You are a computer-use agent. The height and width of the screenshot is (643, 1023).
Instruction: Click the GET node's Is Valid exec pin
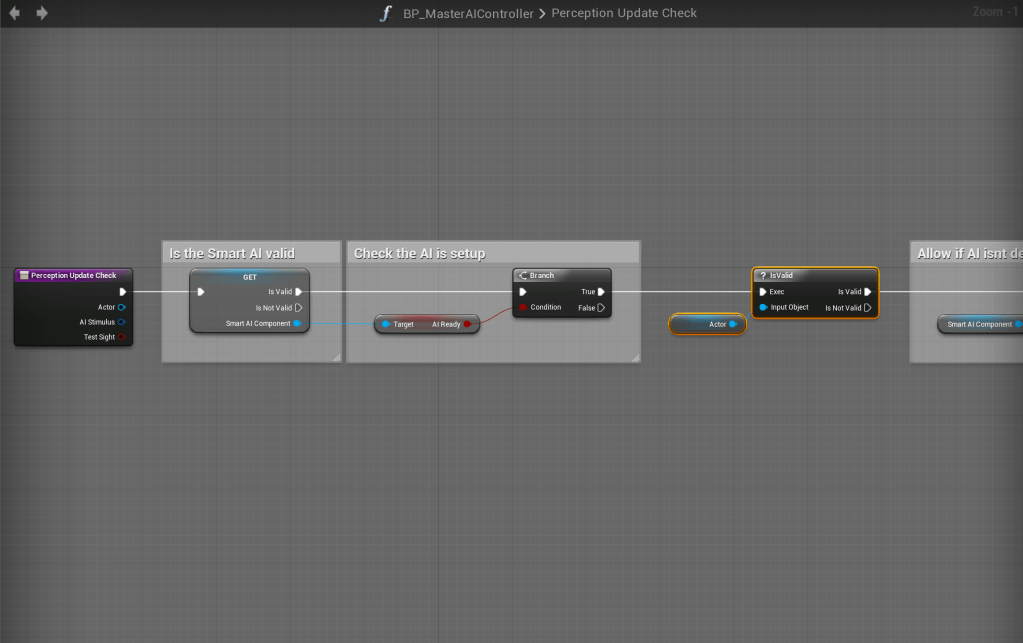click(299, 292)
